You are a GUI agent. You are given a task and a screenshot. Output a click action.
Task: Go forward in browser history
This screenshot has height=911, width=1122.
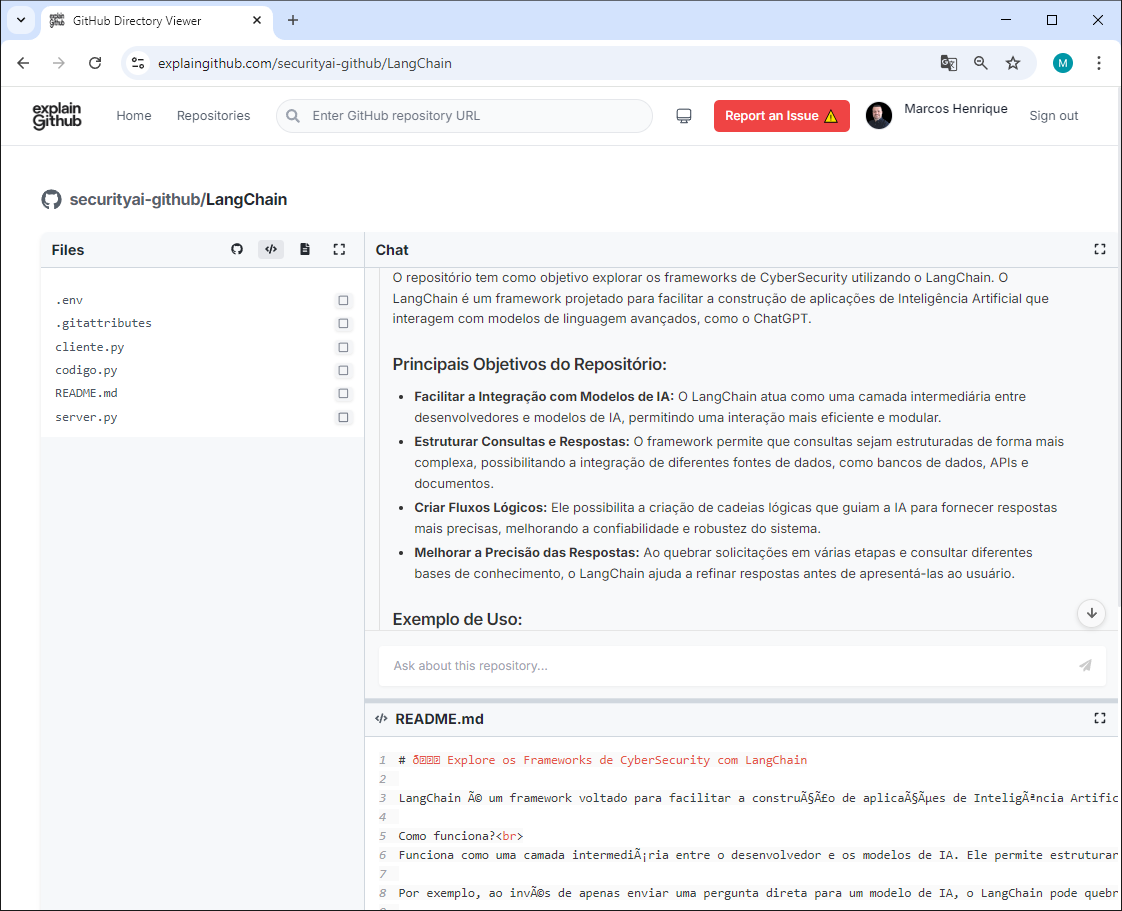click(59, 63)
